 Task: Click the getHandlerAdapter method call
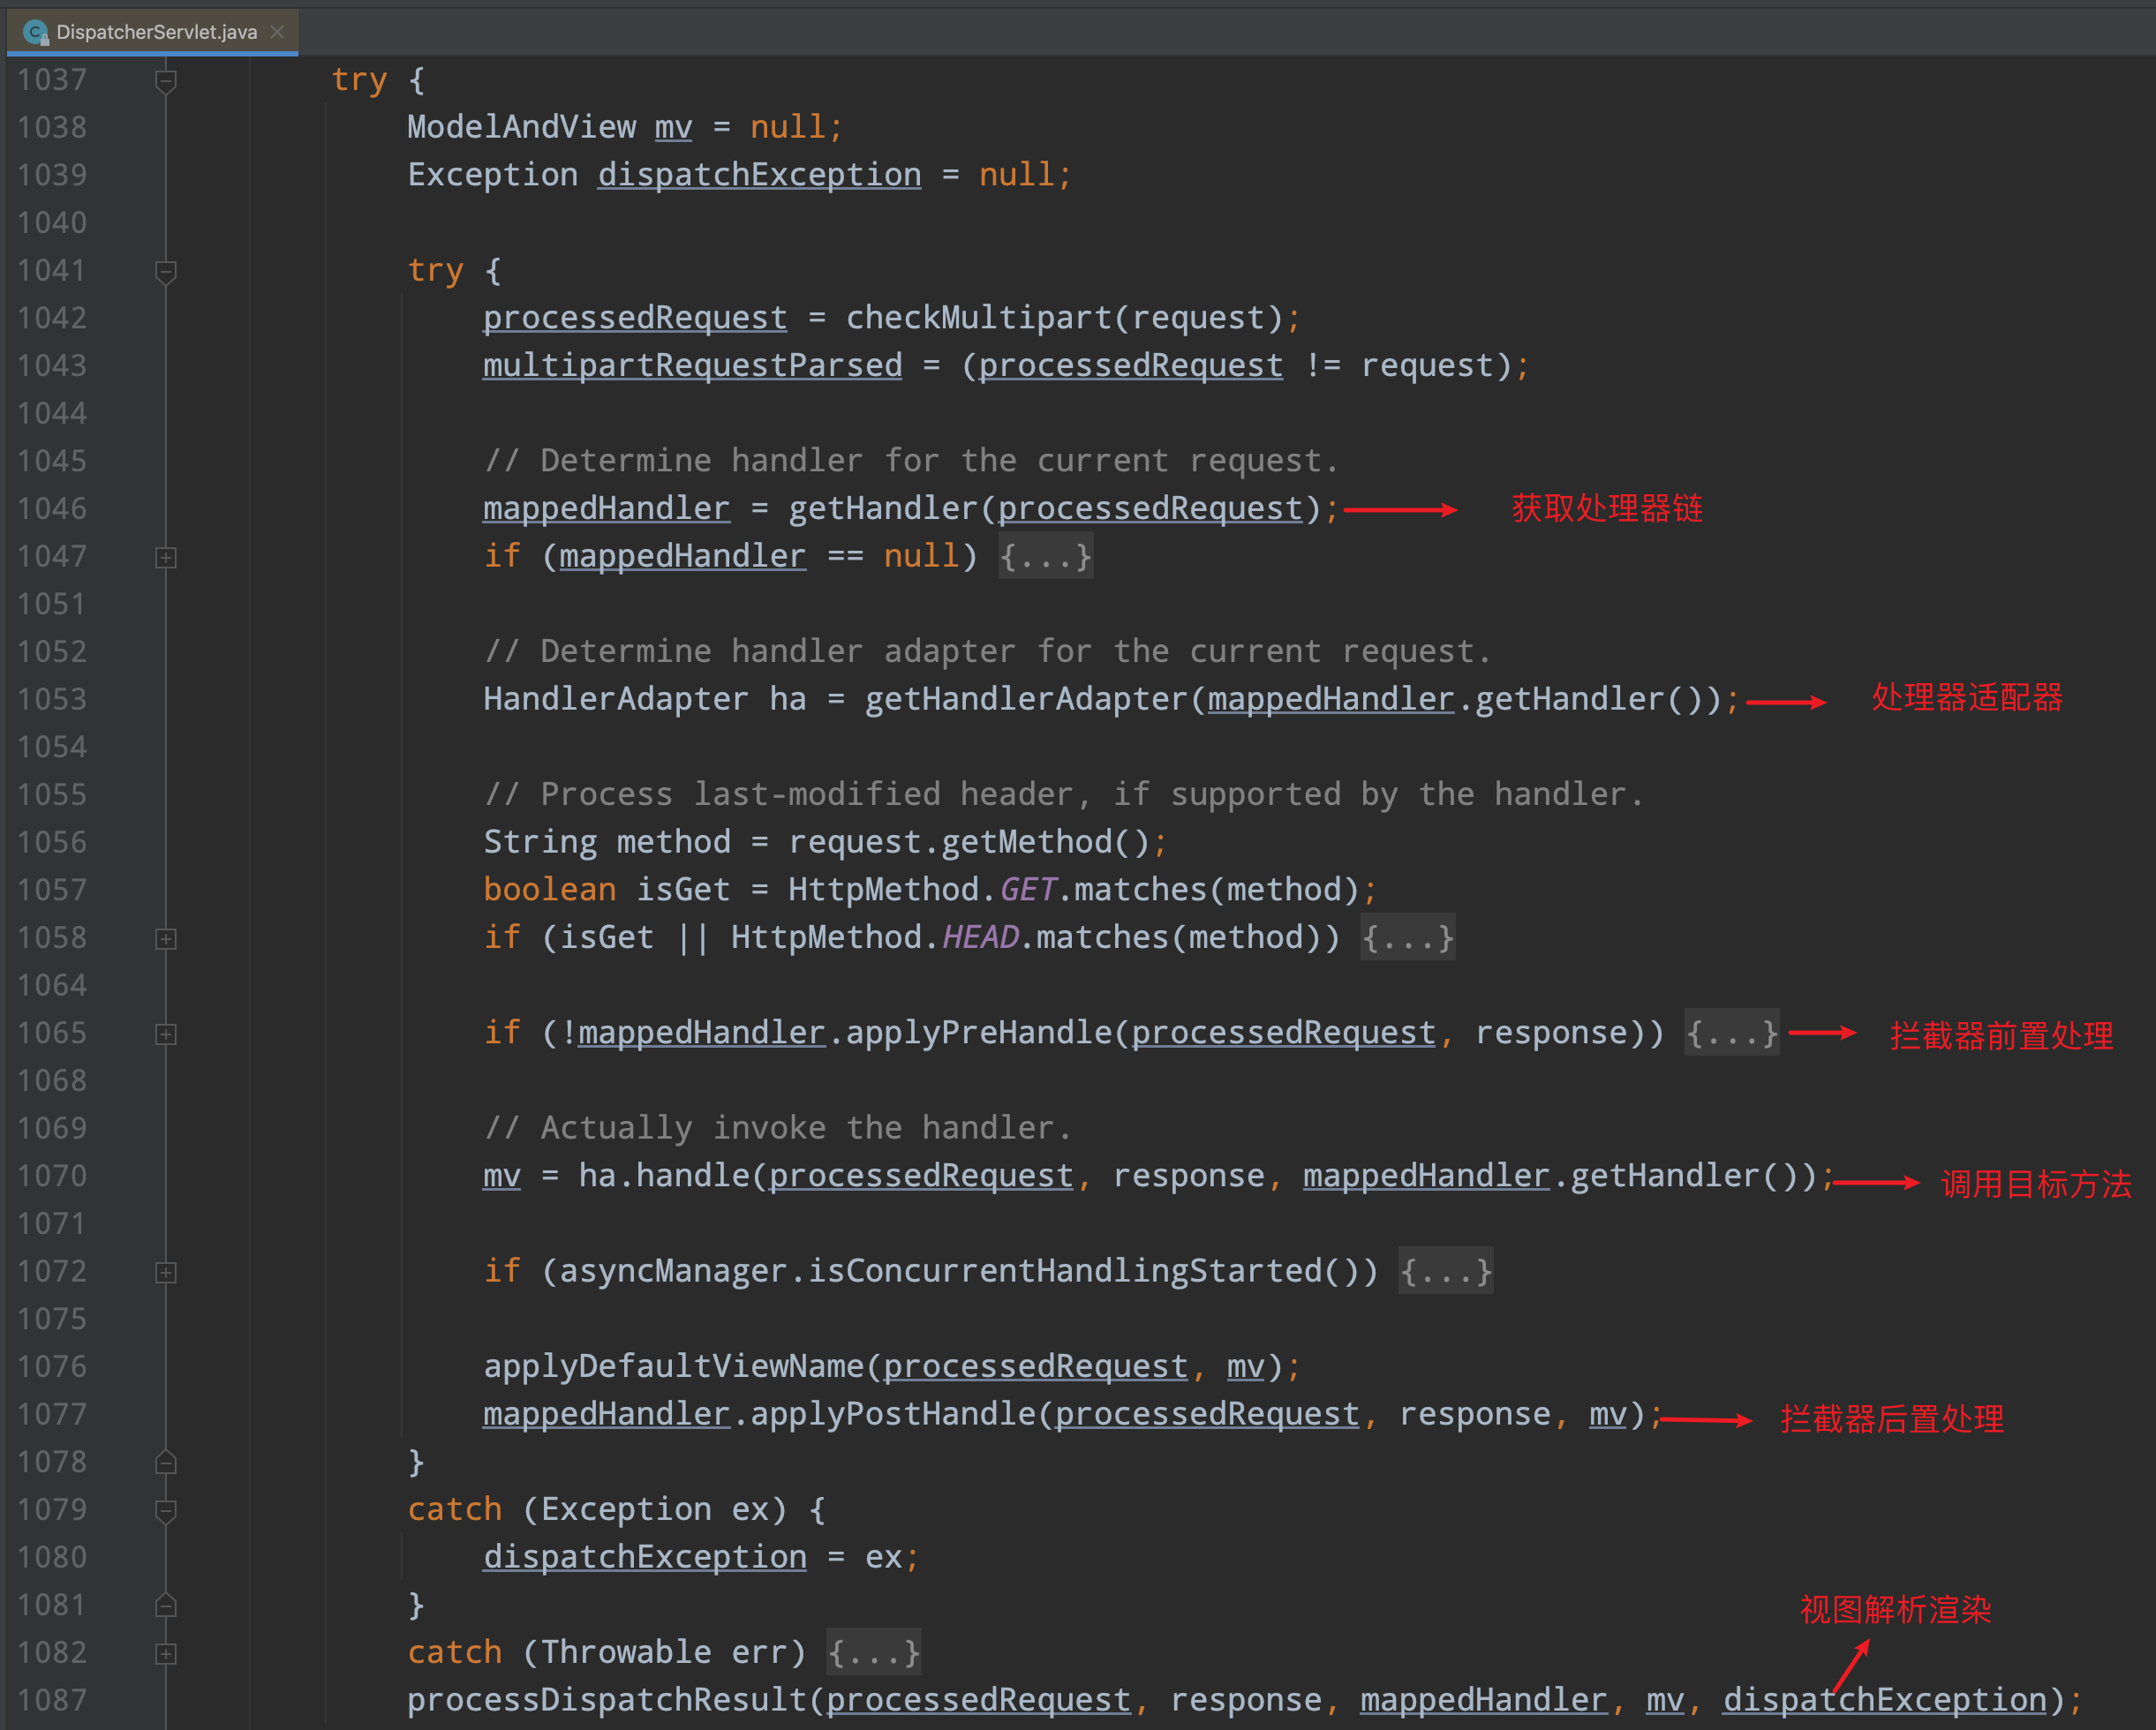[1026, 699]
